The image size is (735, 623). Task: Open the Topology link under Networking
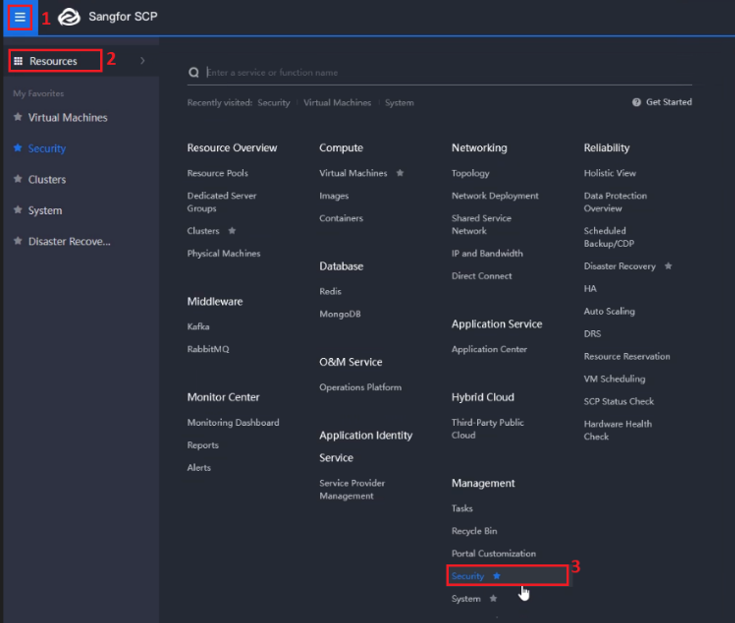point(470,173)
